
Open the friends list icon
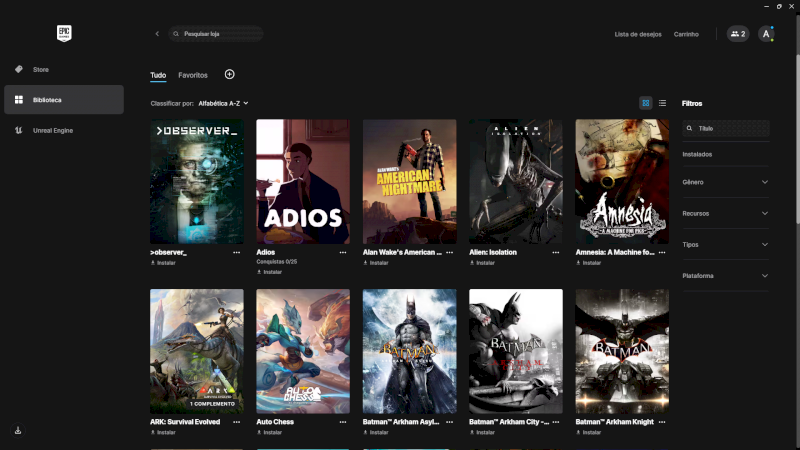click(738, 34)
